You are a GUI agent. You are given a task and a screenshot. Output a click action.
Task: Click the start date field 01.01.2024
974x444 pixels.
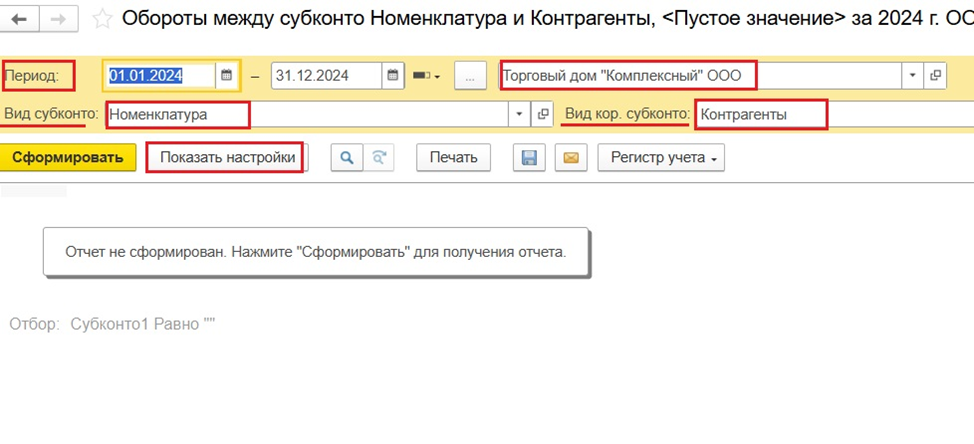161,76
